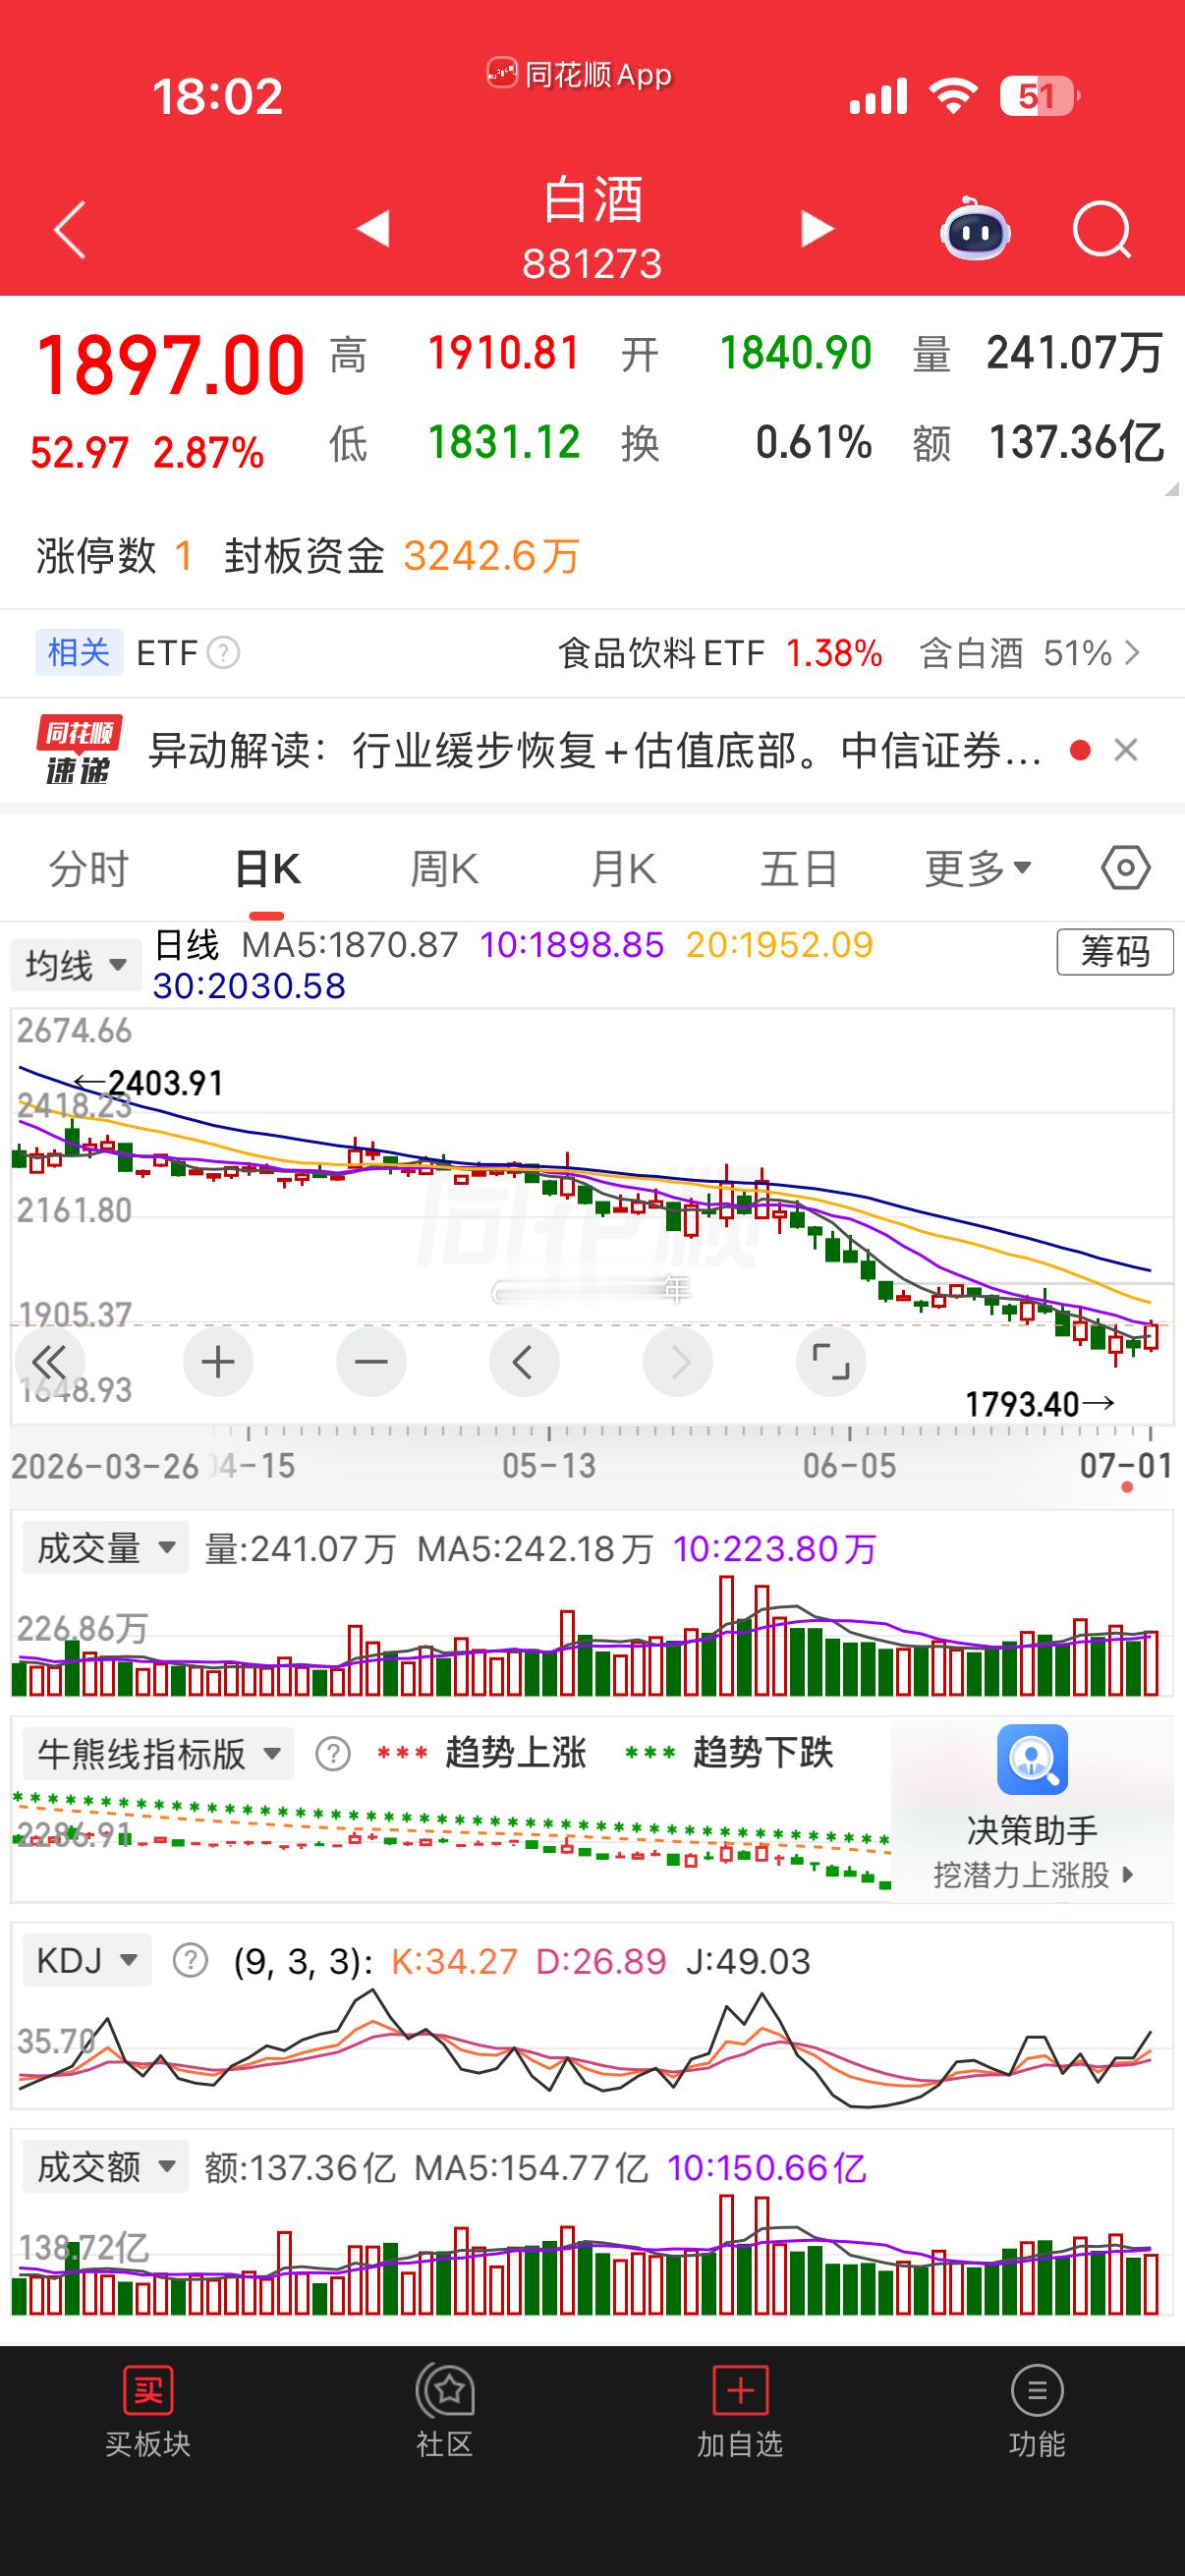Viewport: 1185px width, 2576px height.
Task: Tap the 06-05 date on the axis
Action: pos(850,1466)
